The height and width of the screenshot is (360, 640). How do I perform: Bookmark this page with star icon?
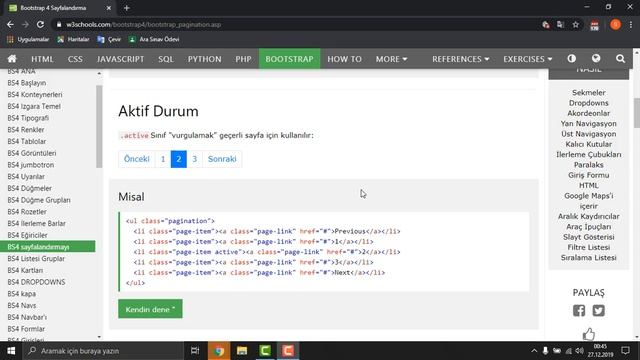[576, 24]
